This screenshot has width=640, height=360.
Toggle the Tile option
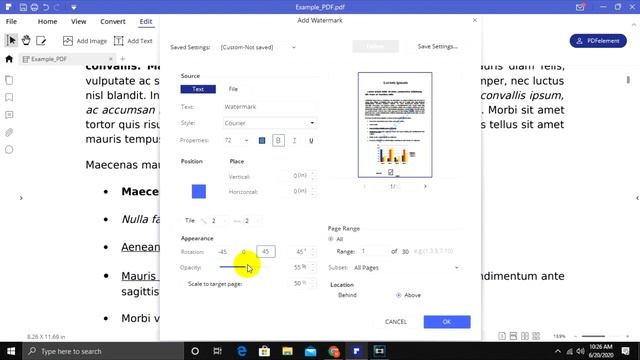[x=189, y=221]
